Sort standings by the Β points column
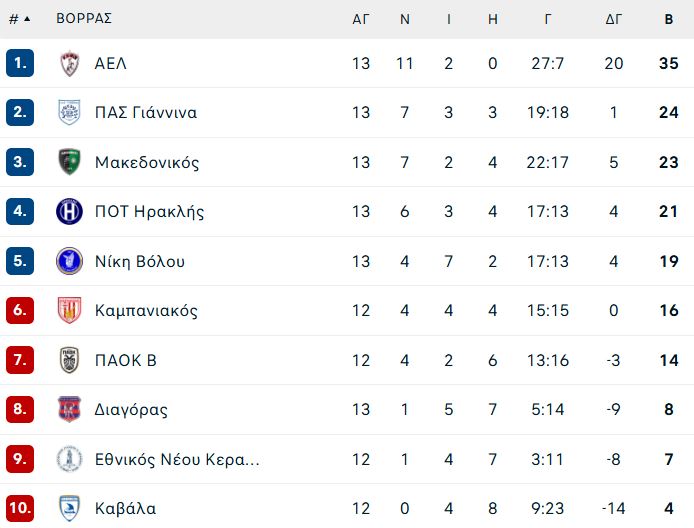694x528 pixels. (669, 19)
